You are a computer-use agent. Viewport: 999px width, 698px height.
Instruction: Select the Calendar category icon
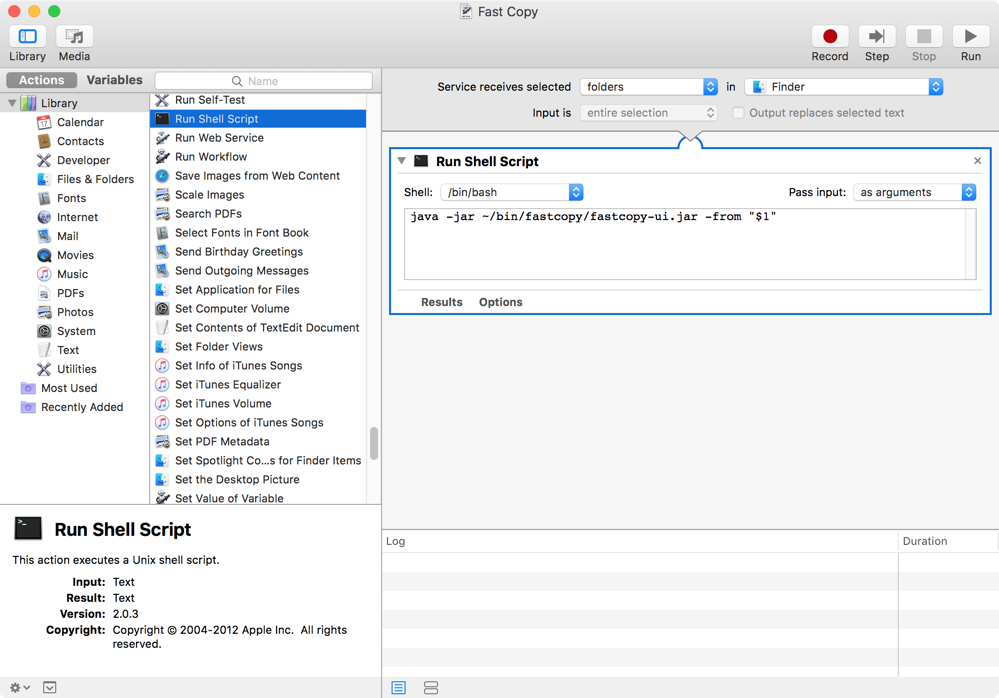(44, 122)
